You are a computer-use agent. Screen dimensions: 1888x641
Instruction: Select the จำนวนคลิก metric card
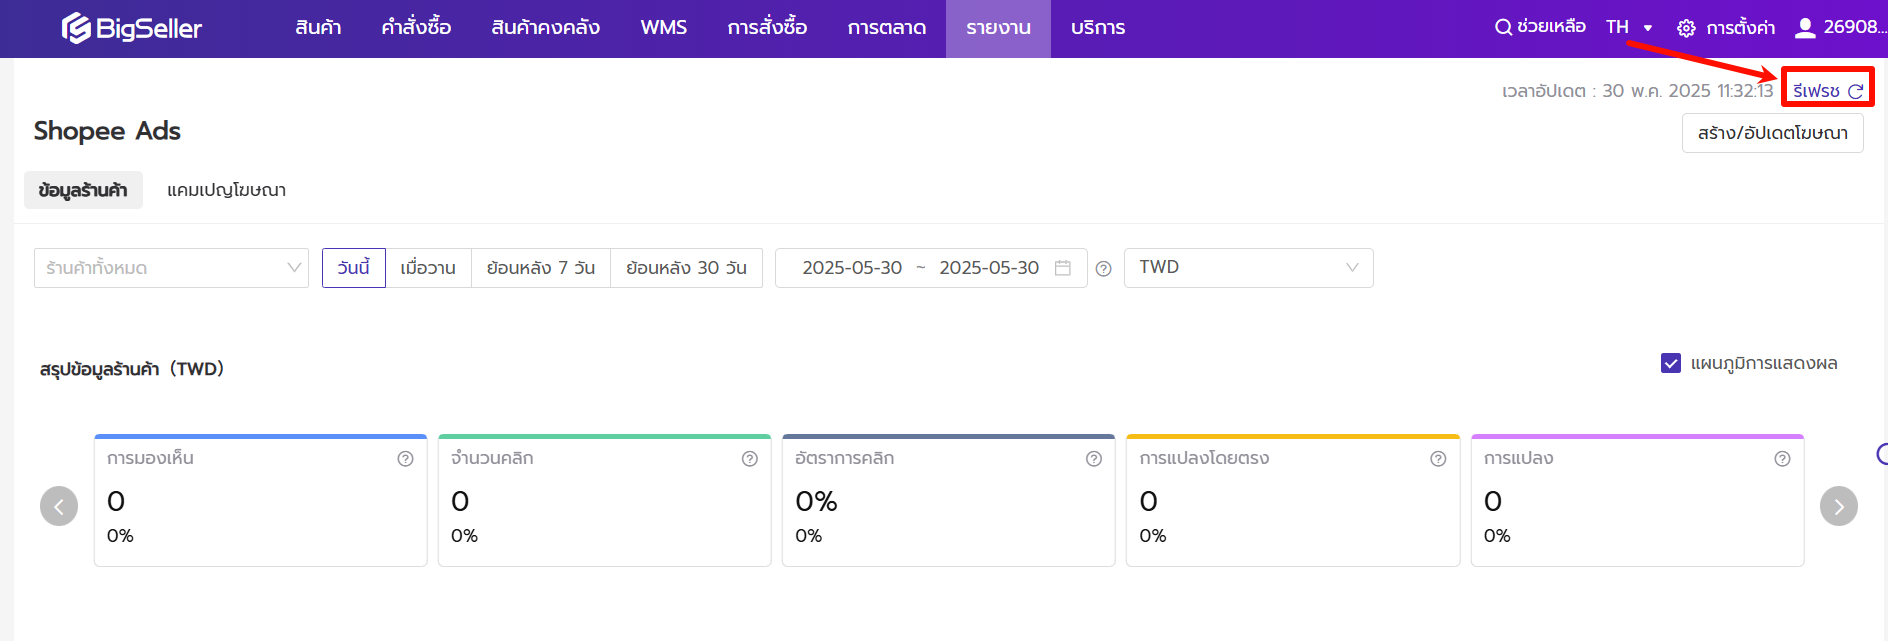point(605,500)
